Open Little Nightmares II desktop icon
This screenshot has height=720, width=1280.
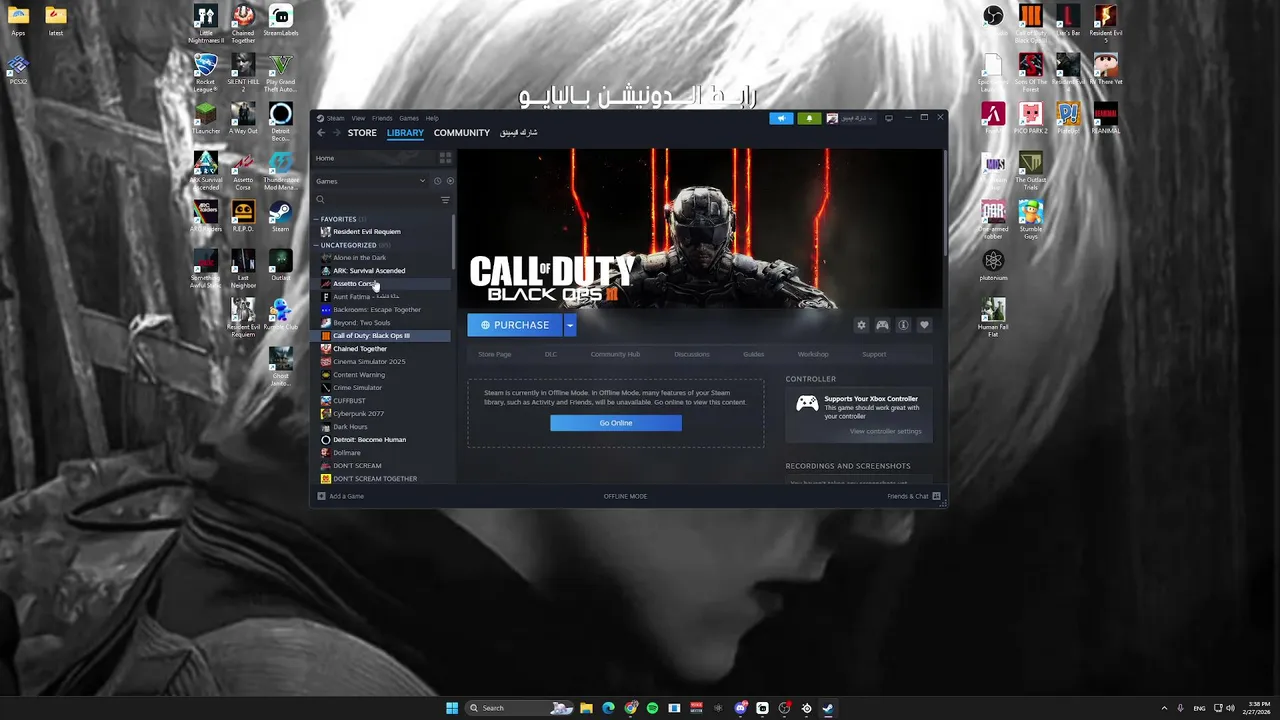point(205,24)
